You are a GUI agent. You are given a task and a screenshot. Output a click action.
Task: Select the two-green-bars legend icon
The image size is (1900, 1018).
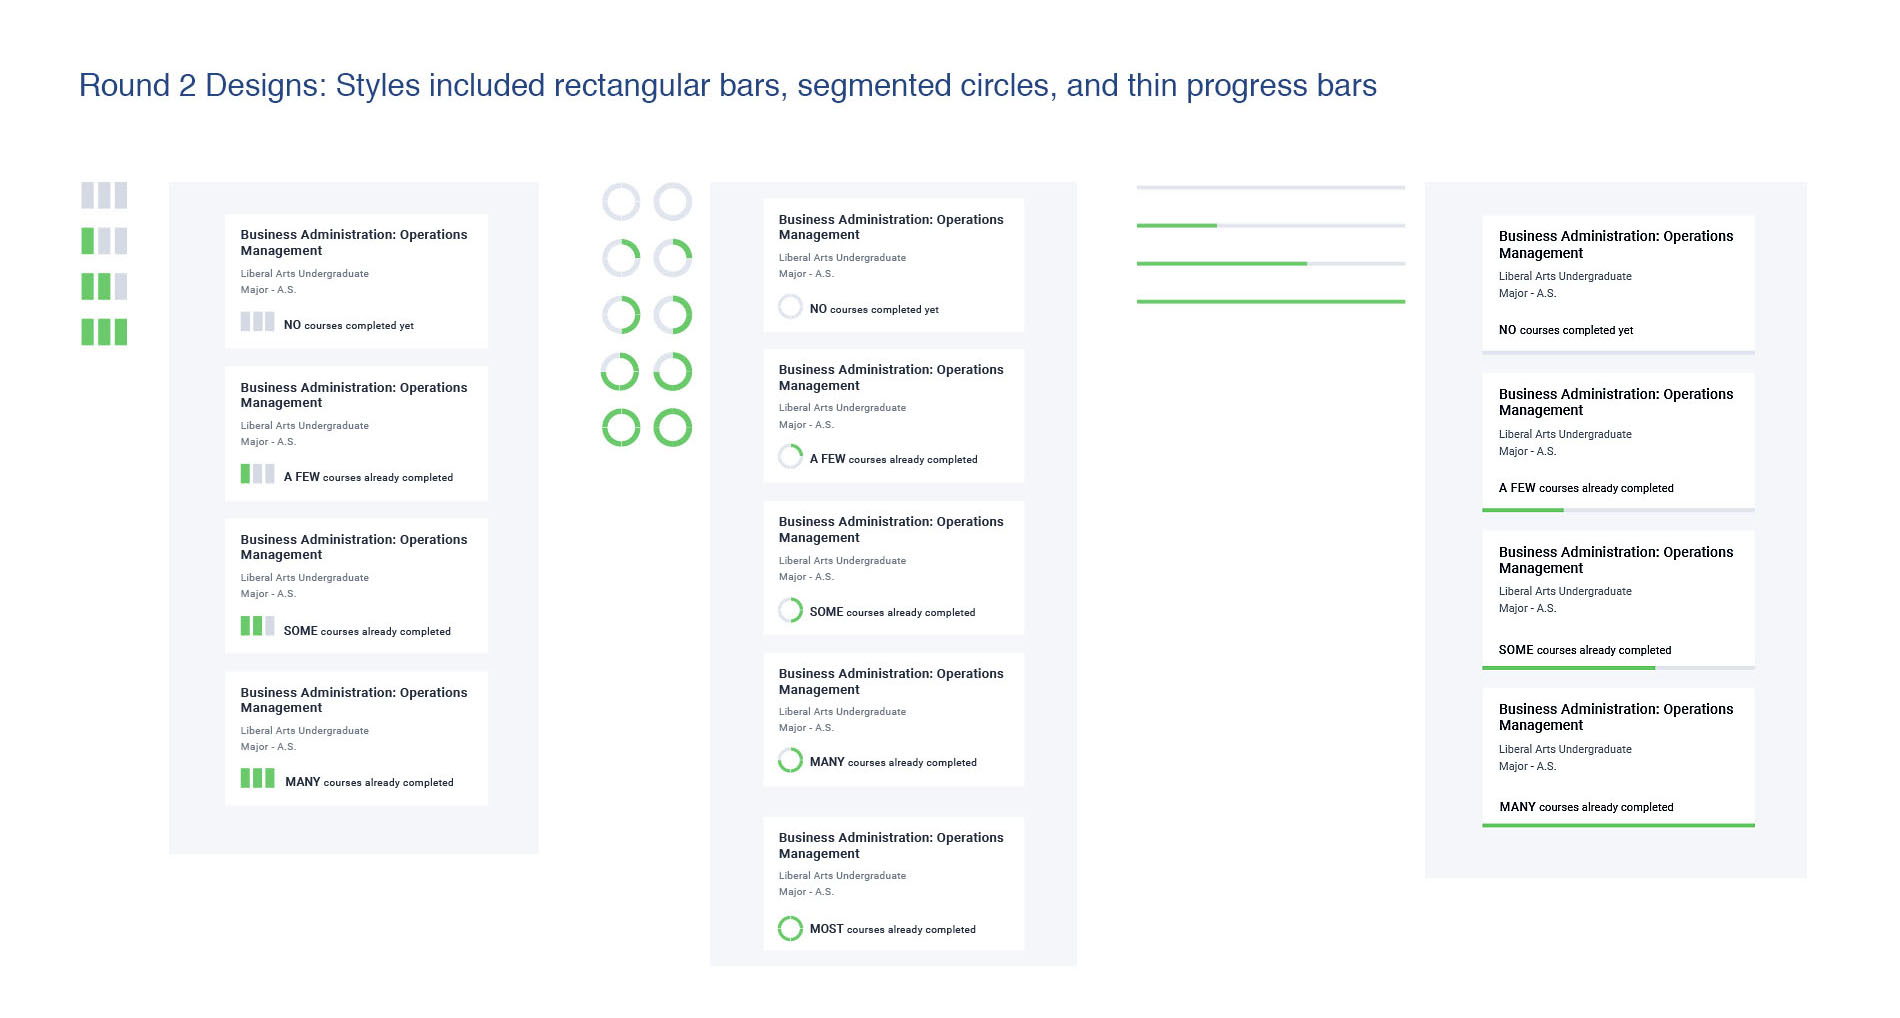[104, 286]
